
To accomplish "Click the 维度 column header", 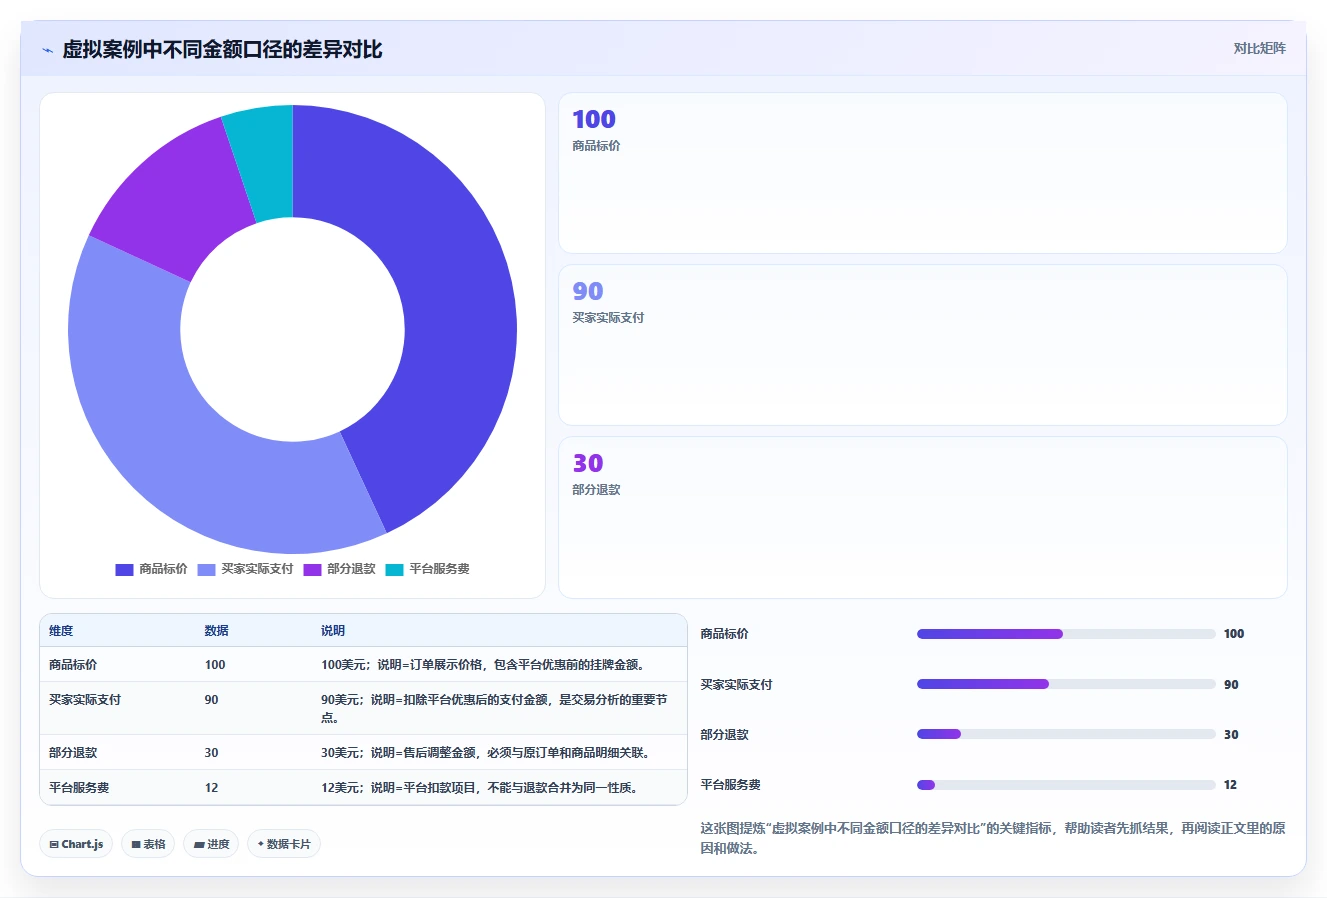I will (61, 631).
